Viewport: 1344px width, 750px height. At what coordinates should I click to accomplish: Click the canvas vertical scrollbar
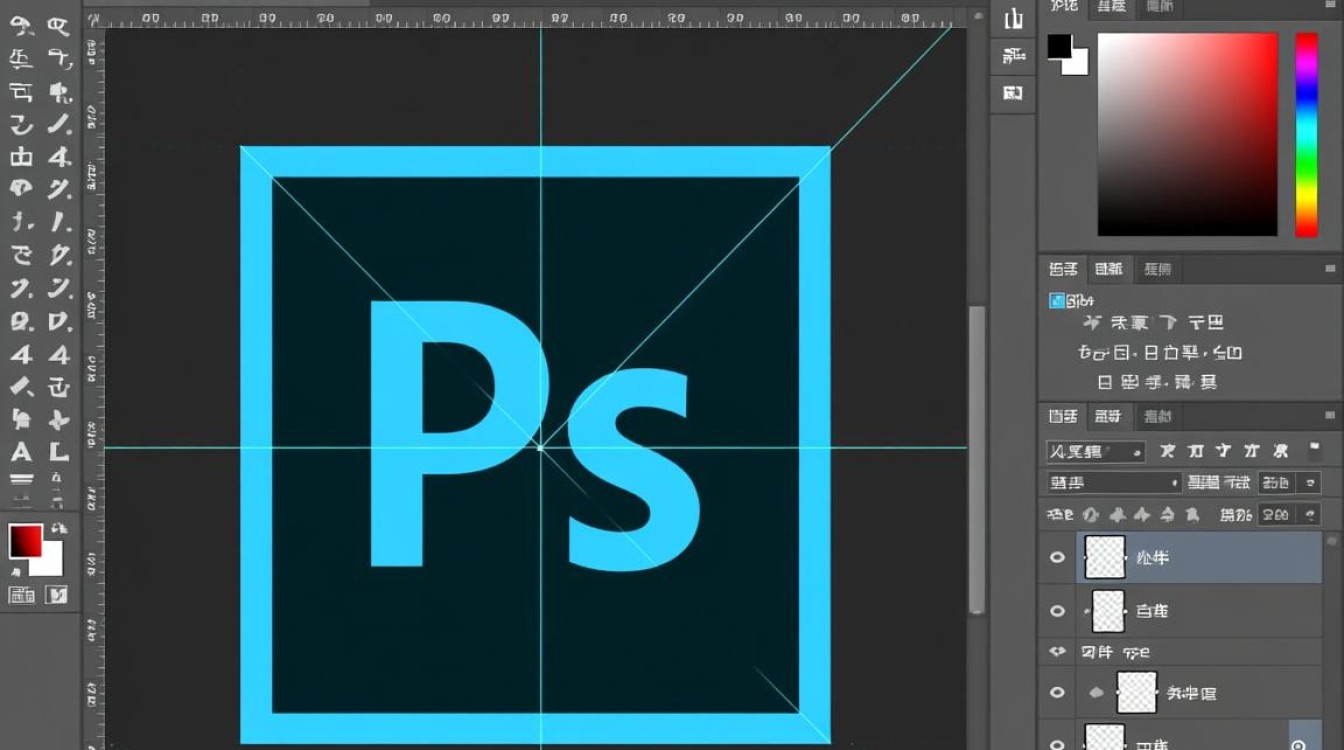point(977,460)
